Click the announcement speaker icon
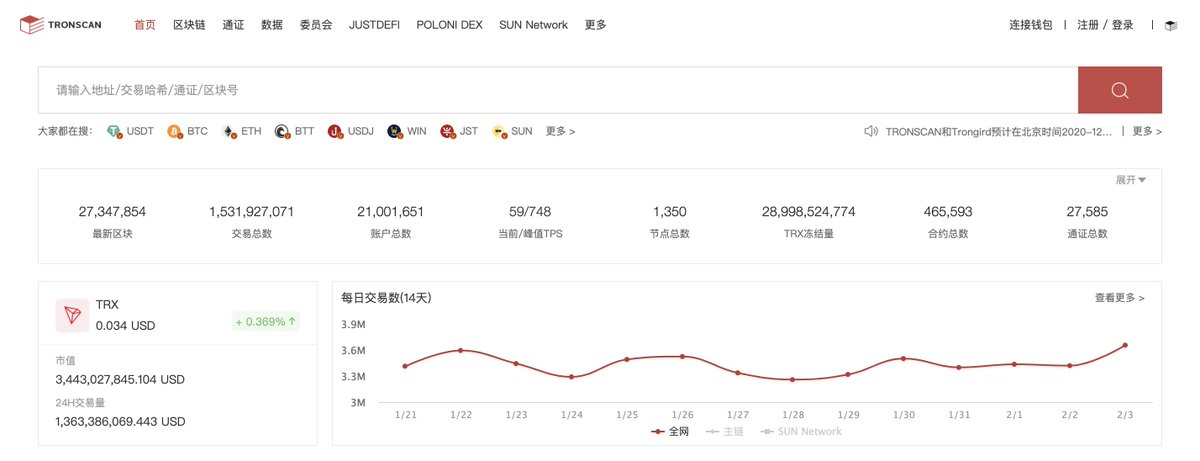This screenshot has height=461, width=1200. tap(872, 131)
